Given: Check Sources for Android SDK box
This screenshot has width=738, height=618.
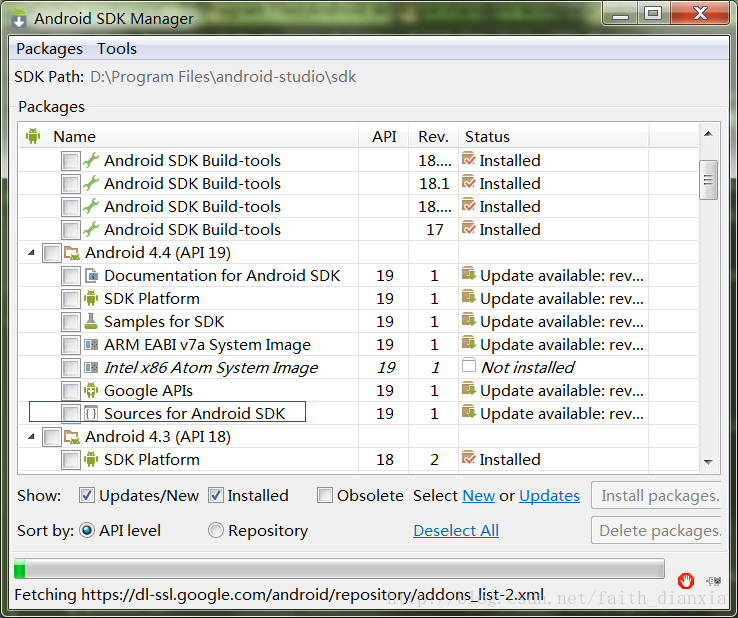Looking at the screenshot, I should coord(71,414).
